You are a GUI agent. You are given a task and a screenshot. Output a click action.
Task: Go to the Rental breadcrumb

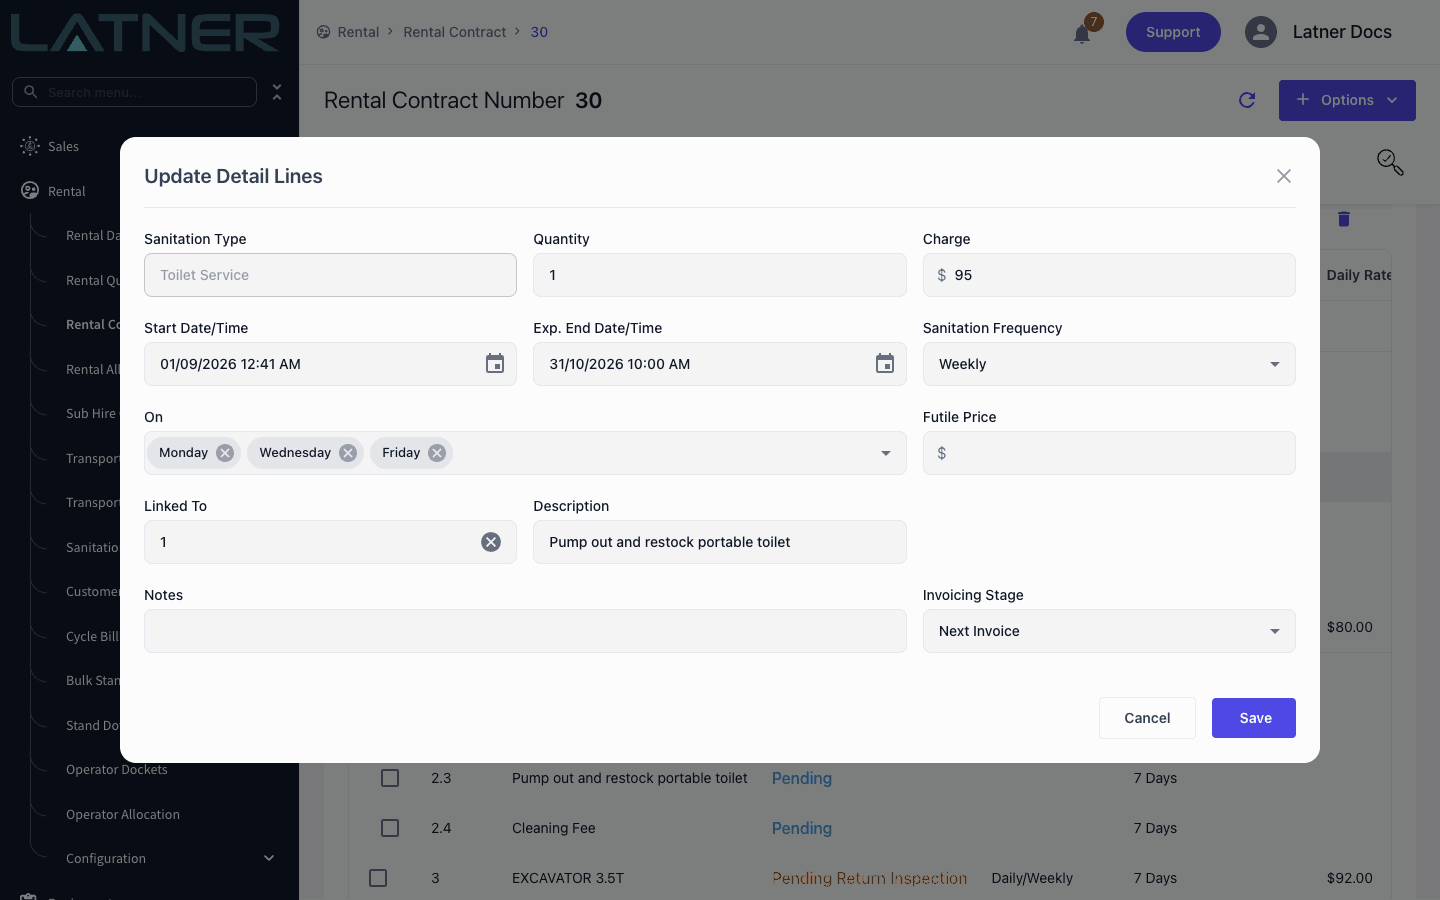358,32
